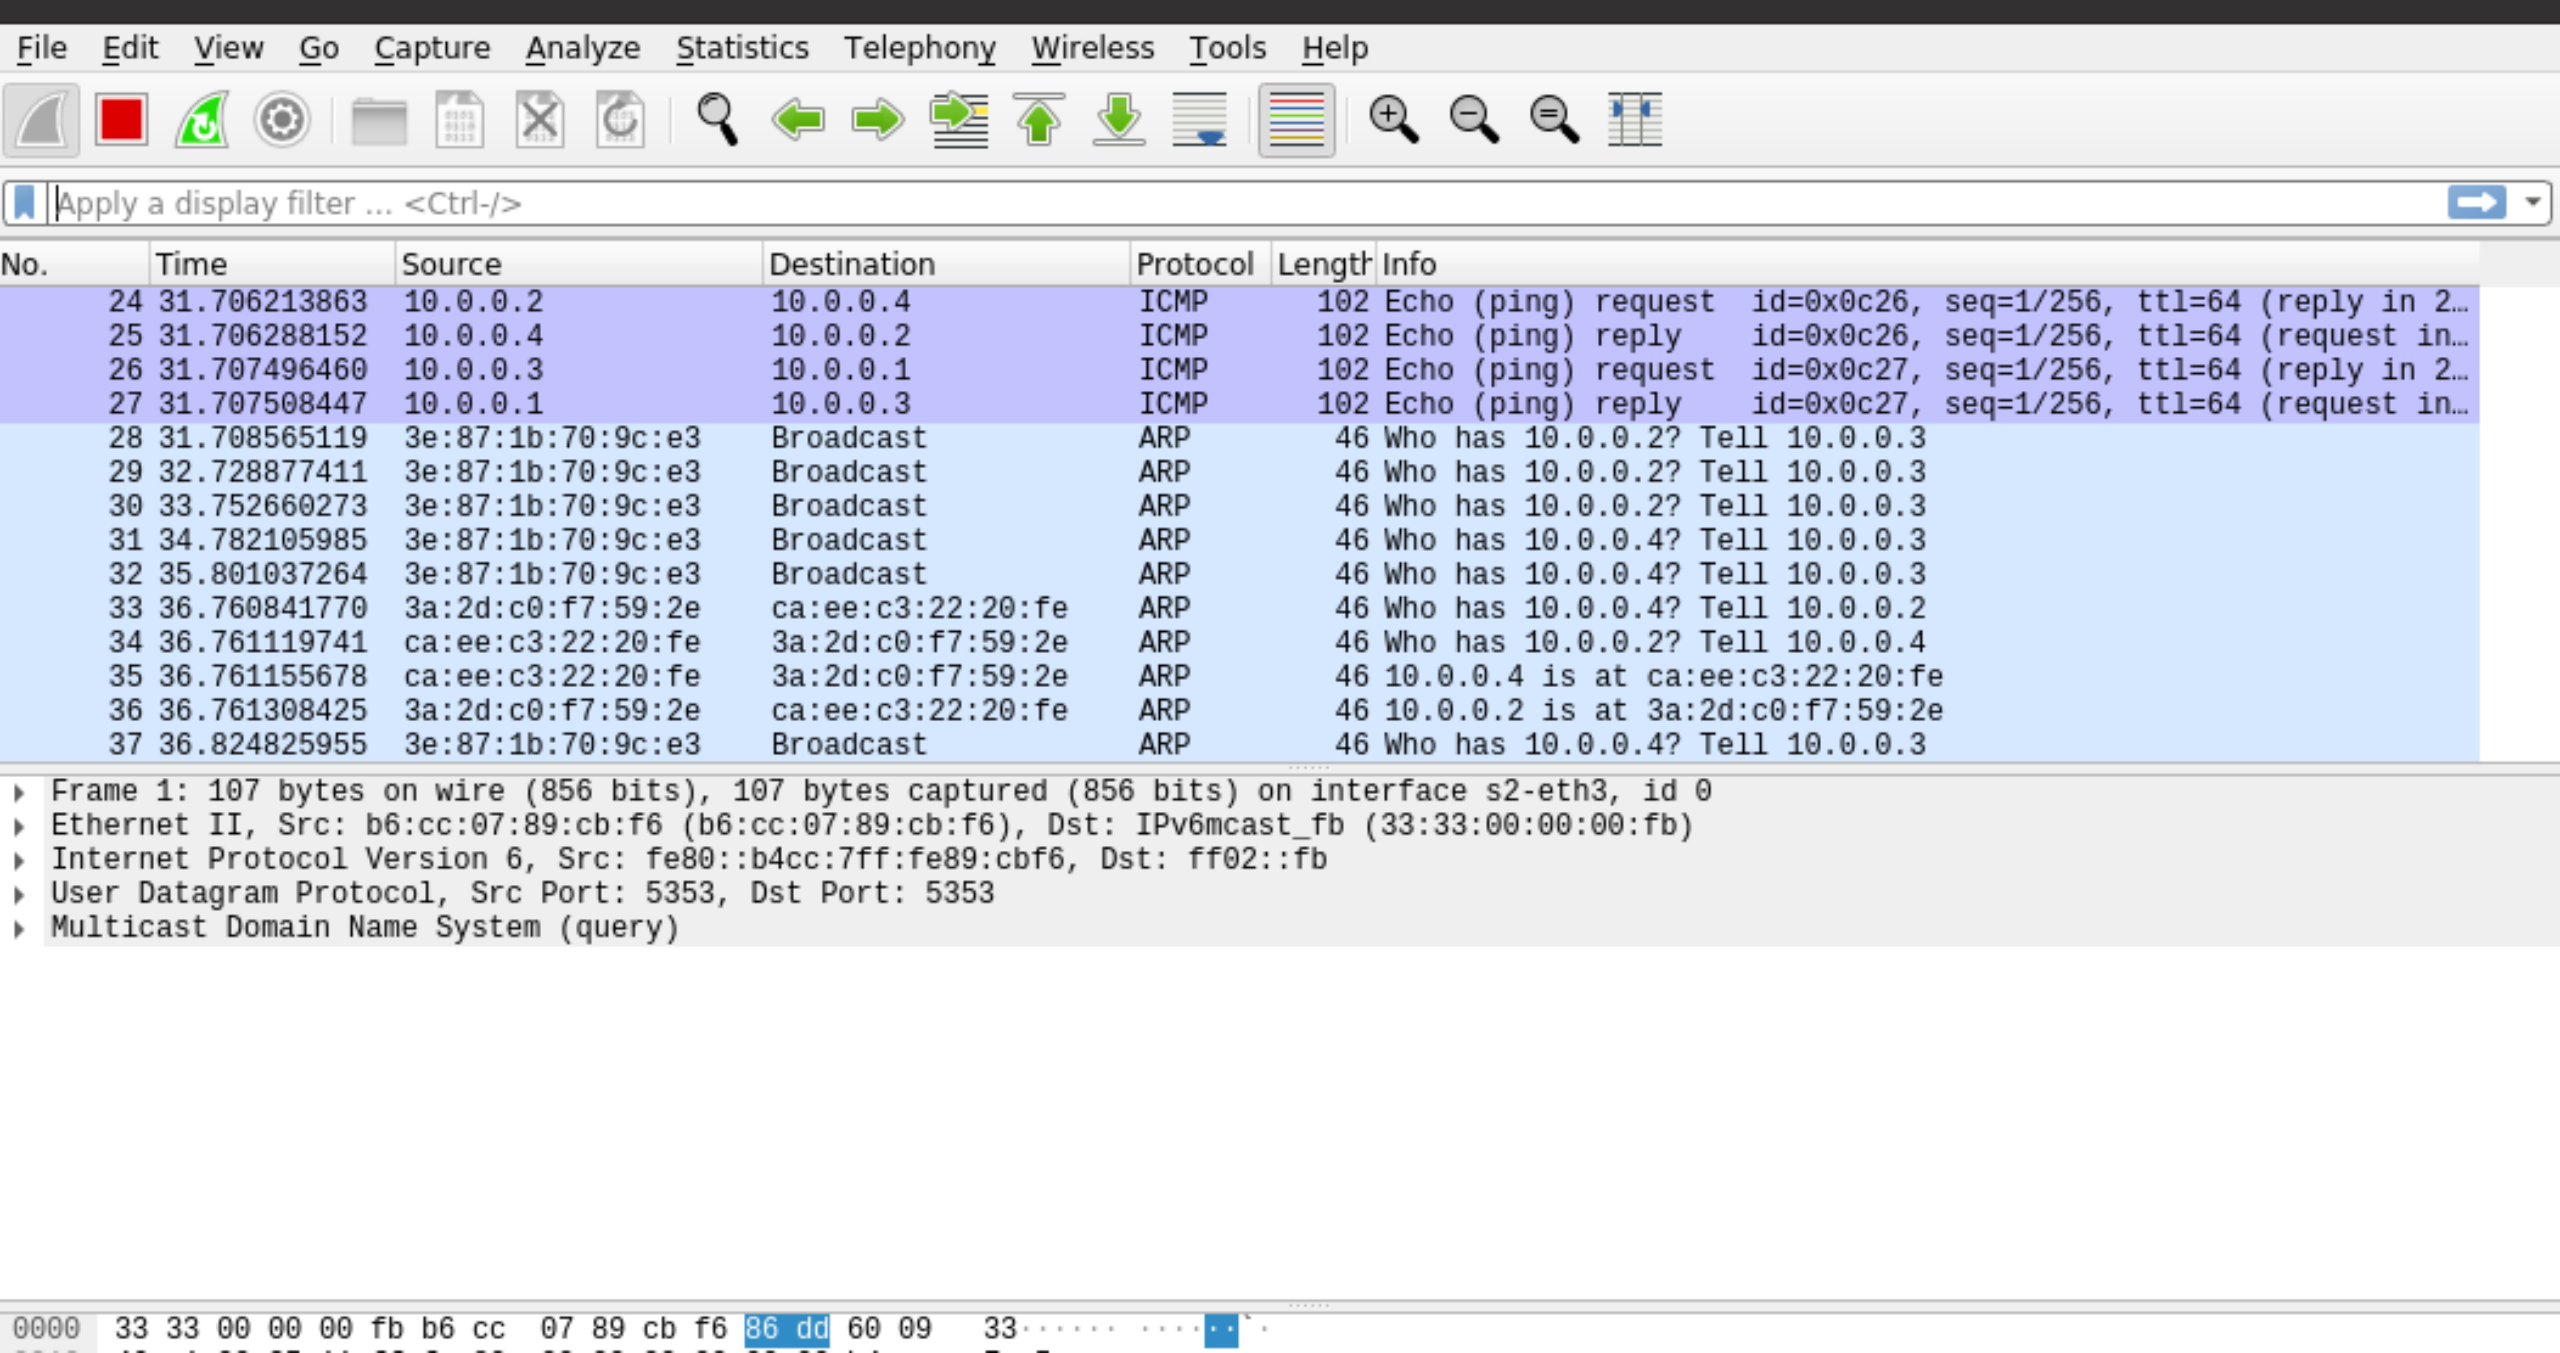Toggle packet colorization rules button
This screenshot has height=1353, width=2560.
tap(1296, 120)
